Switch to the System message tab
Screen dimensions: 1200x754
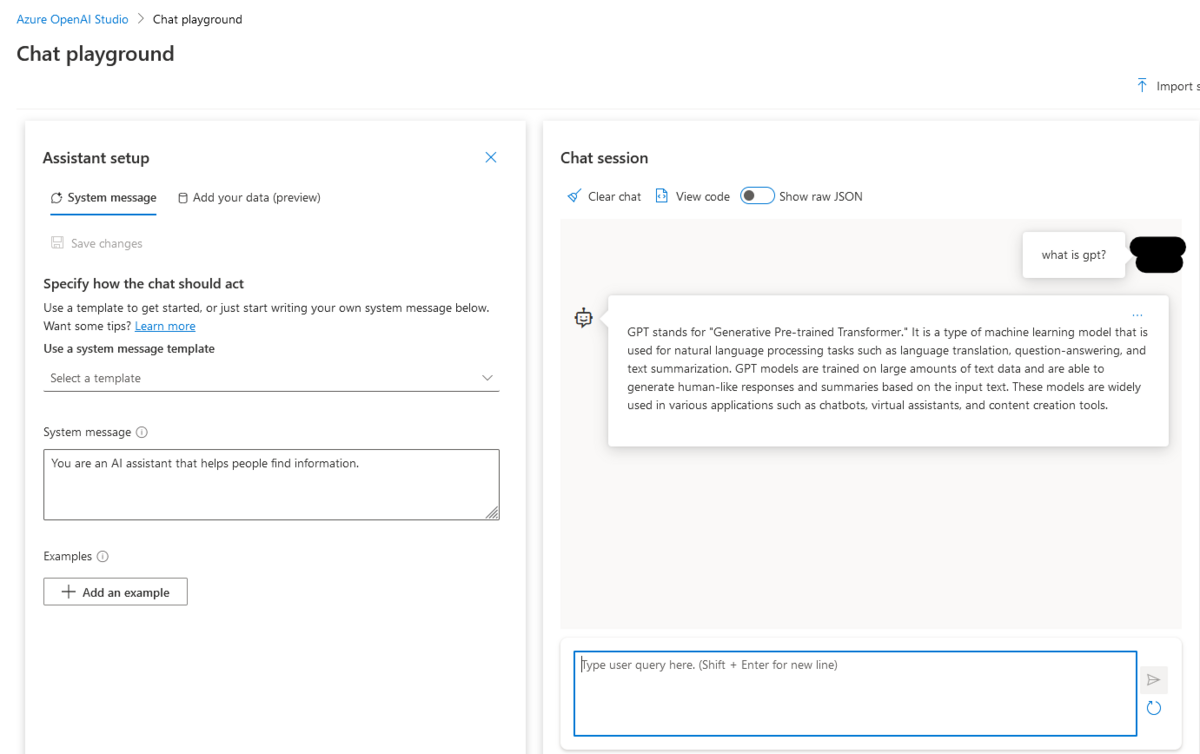click(110, 198)
